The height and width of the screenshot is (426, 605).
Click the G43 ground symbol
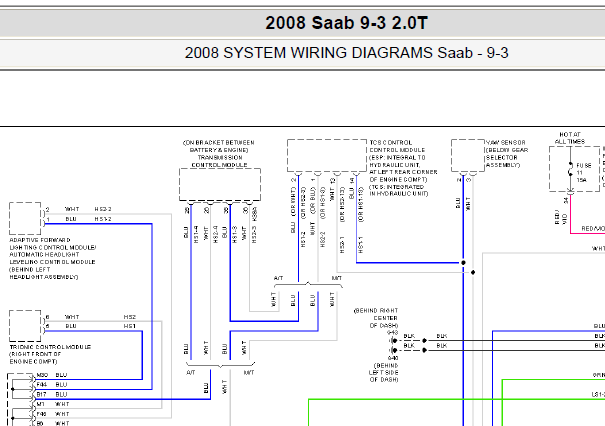pos(393,340)
